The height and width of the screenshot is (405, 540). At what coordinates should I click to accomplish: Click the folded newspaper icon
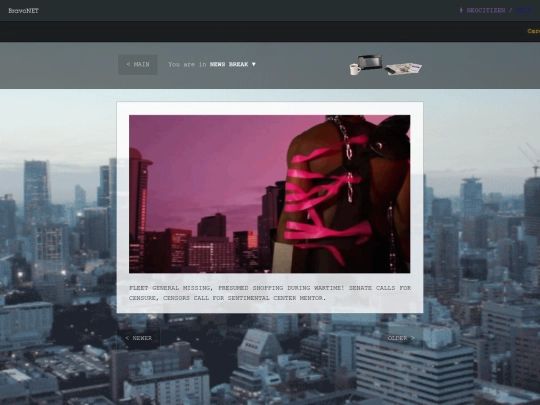[403, 68]
